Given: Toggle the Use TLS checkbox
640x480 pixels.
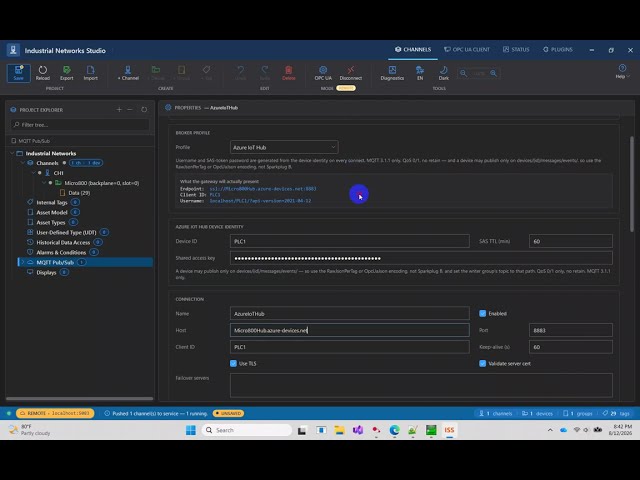Looking at the screenshot, I should pos(233,363).
